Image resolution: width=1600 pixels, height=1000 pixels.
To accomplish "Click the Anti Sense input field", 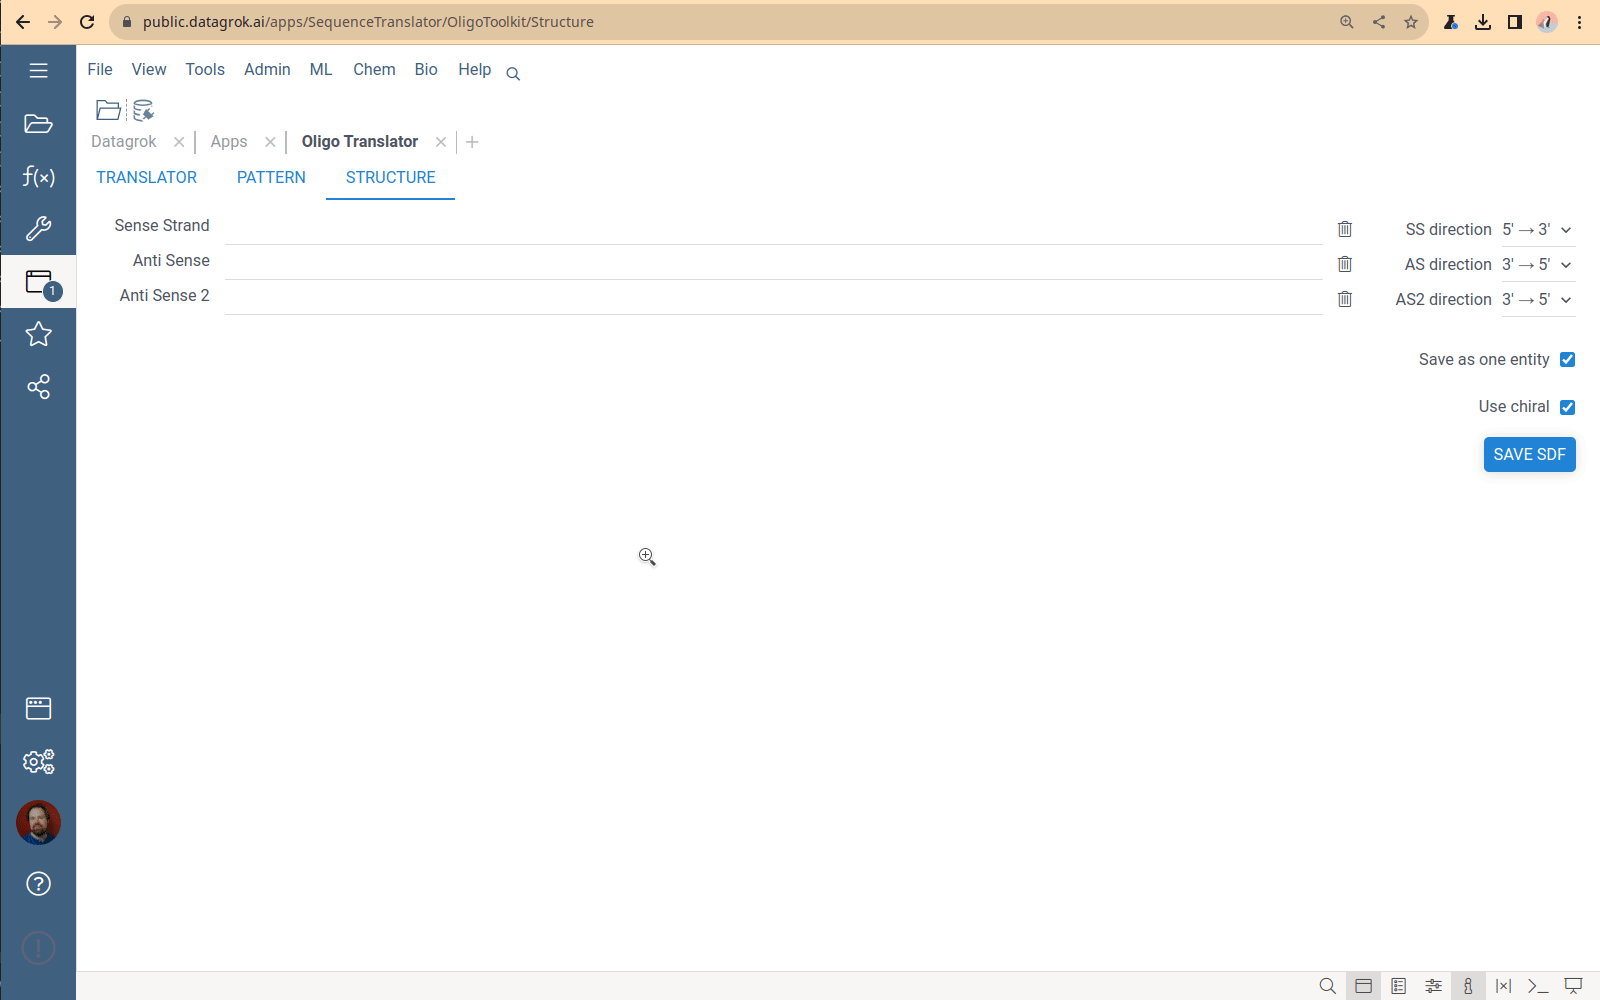I will pos(773,262).
